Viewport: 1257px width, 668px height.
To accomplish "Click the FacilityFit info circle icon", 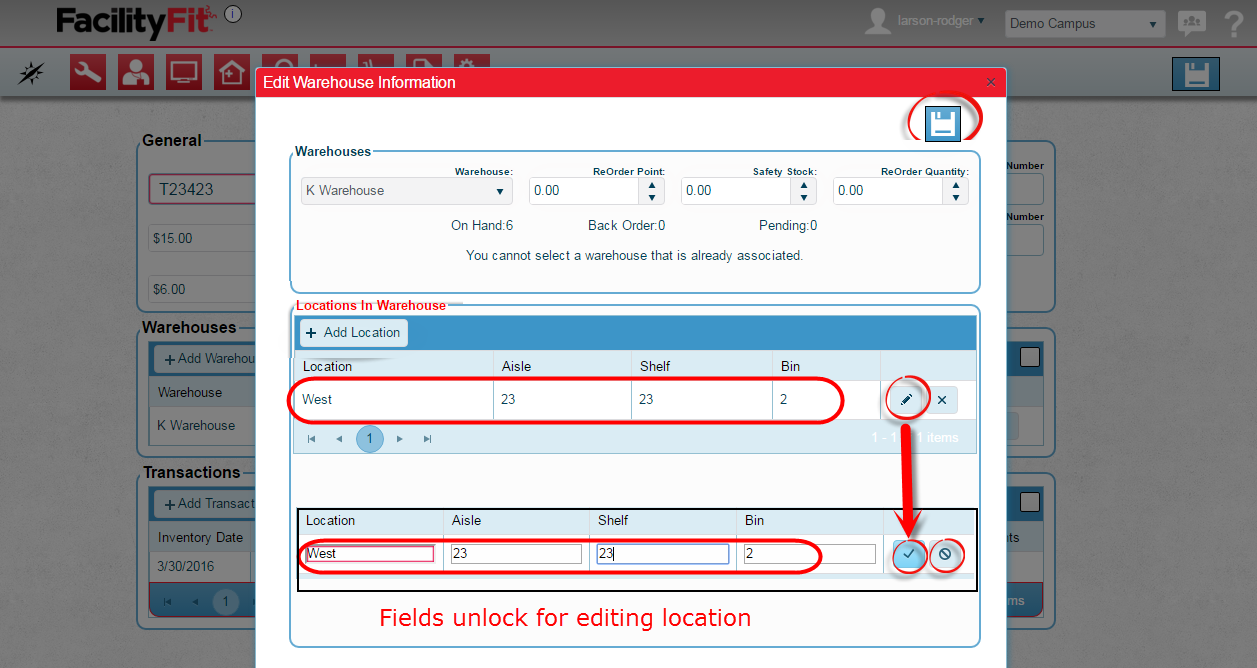I will point(232,14).
